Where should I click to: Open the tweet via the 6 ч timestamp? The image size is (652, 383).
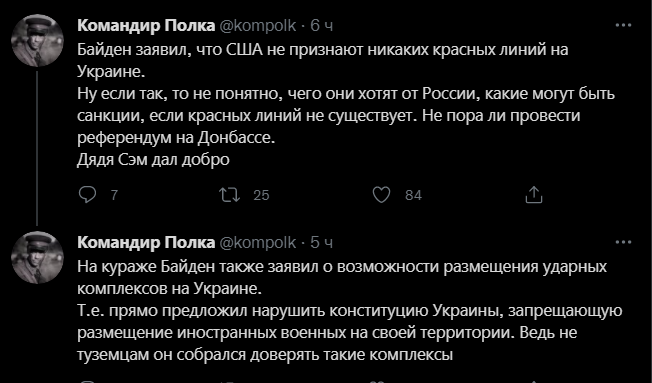coord(322,26)
